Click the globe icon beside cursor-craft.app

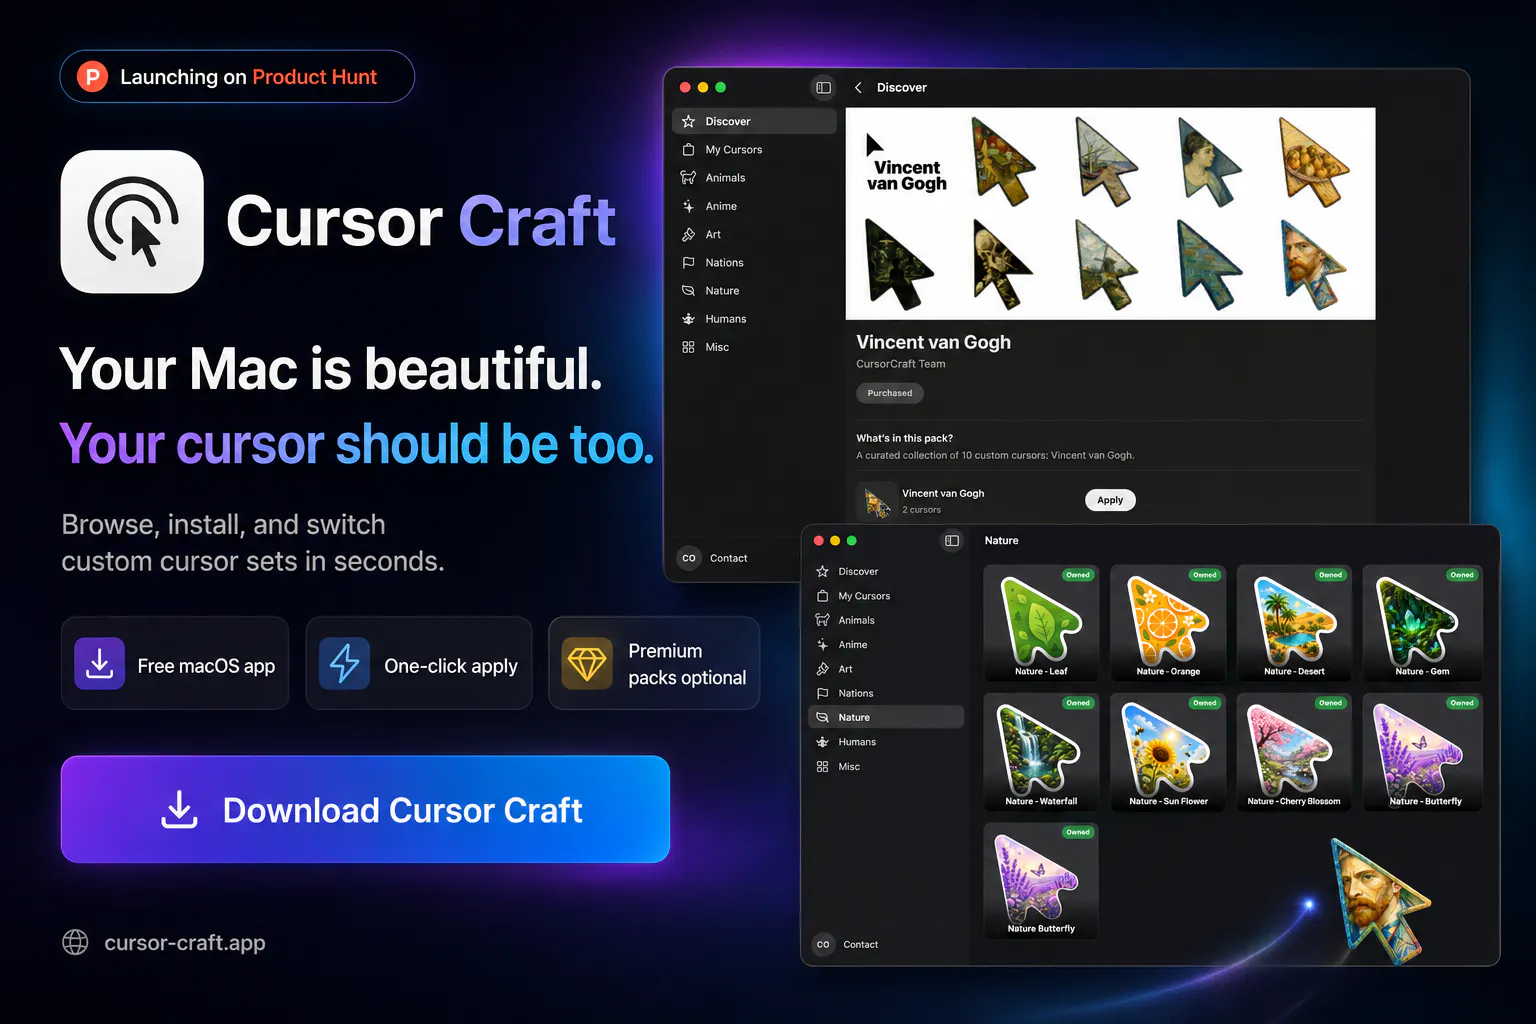pyautogui.click(x=75, y=942)
